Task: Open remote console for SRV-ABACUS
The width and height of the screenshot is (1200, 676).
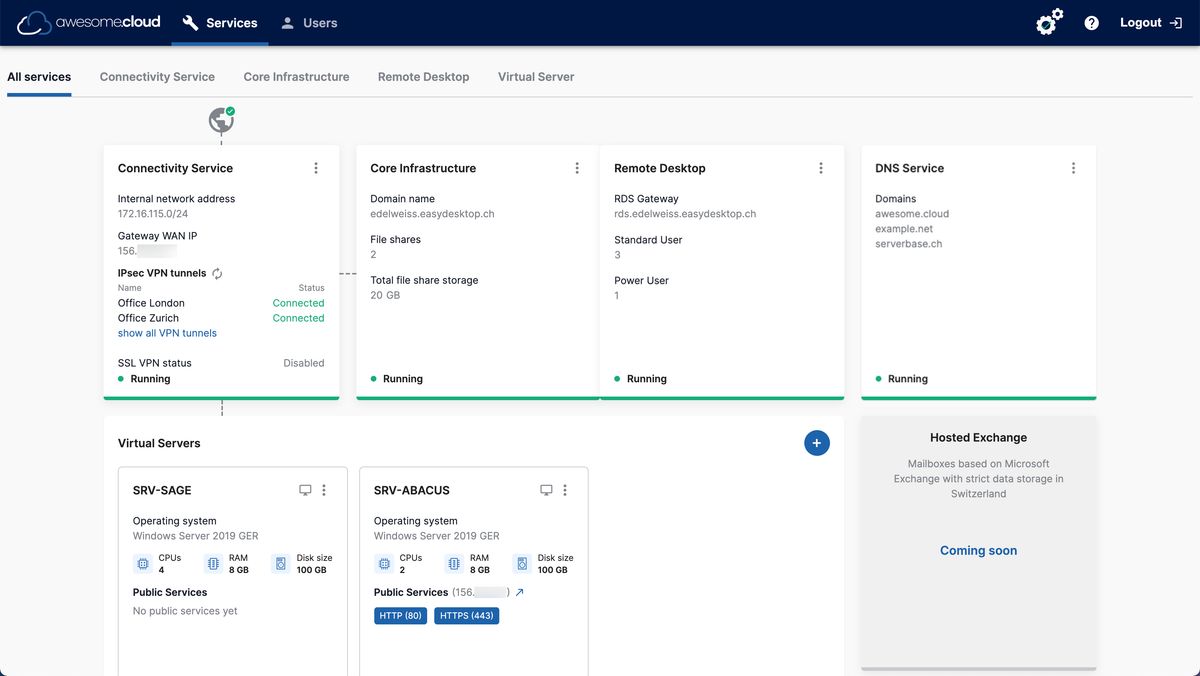Action: (x=546, y=490)
